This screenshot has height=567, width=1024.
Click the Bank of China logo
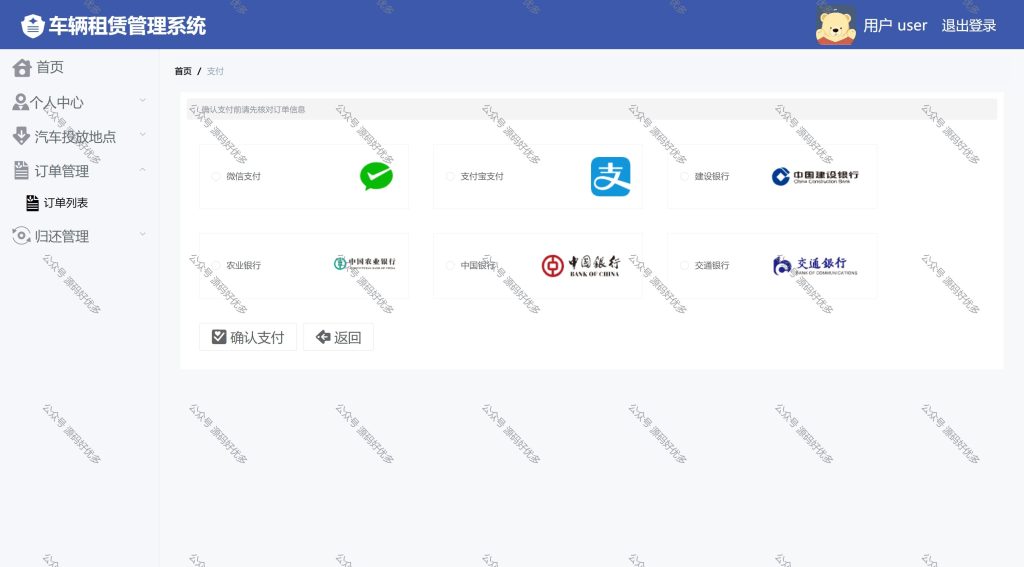click(x=581, y=265)
